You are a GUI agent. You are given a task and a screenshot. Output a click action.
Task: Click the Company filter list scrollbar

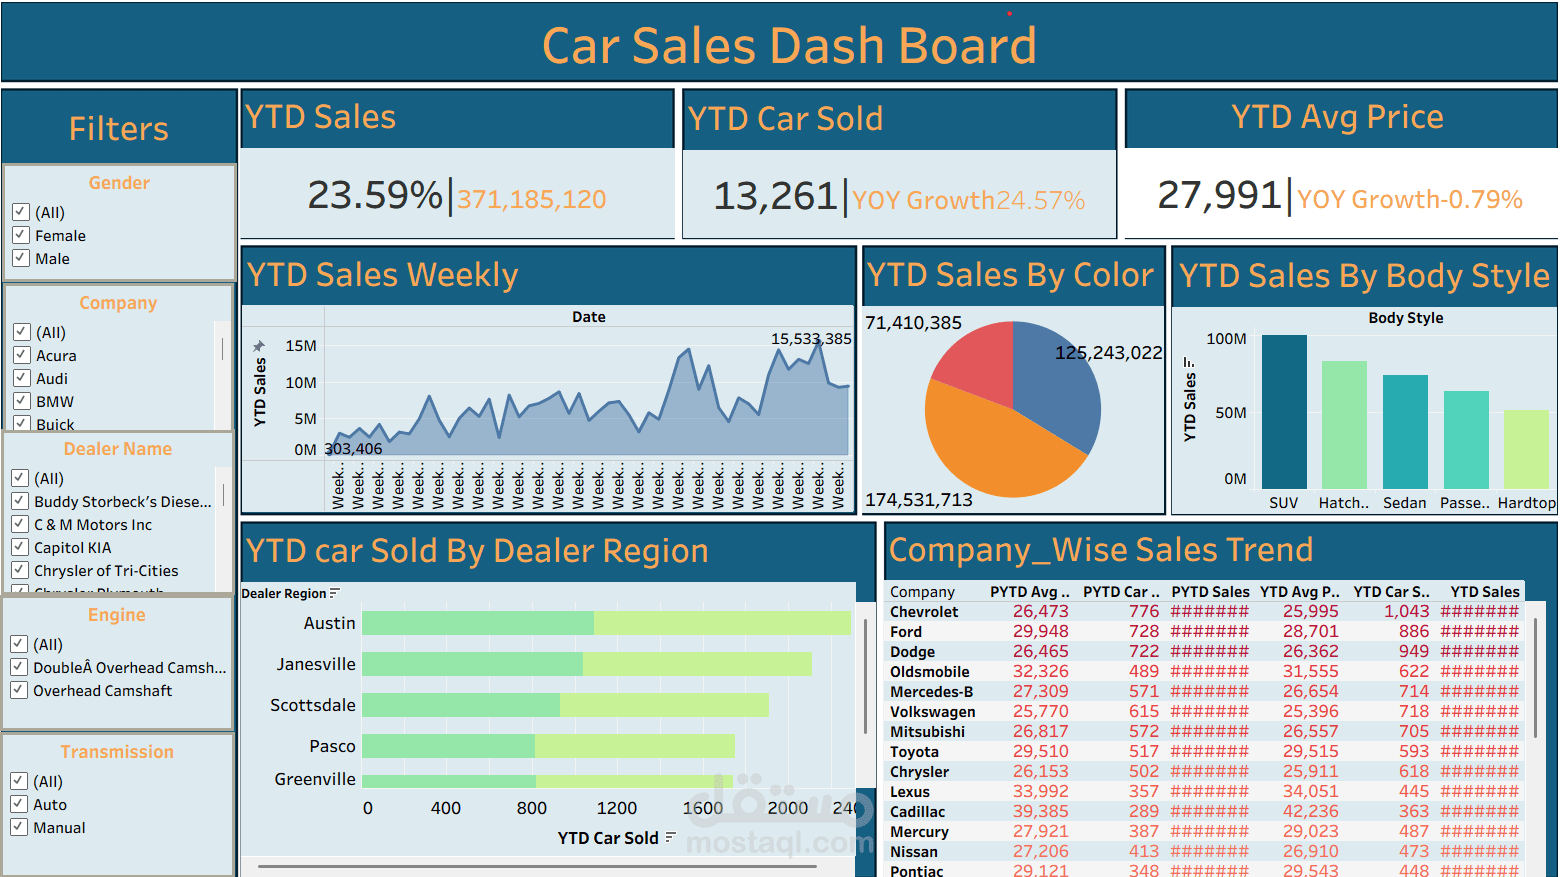coord(222,349)
